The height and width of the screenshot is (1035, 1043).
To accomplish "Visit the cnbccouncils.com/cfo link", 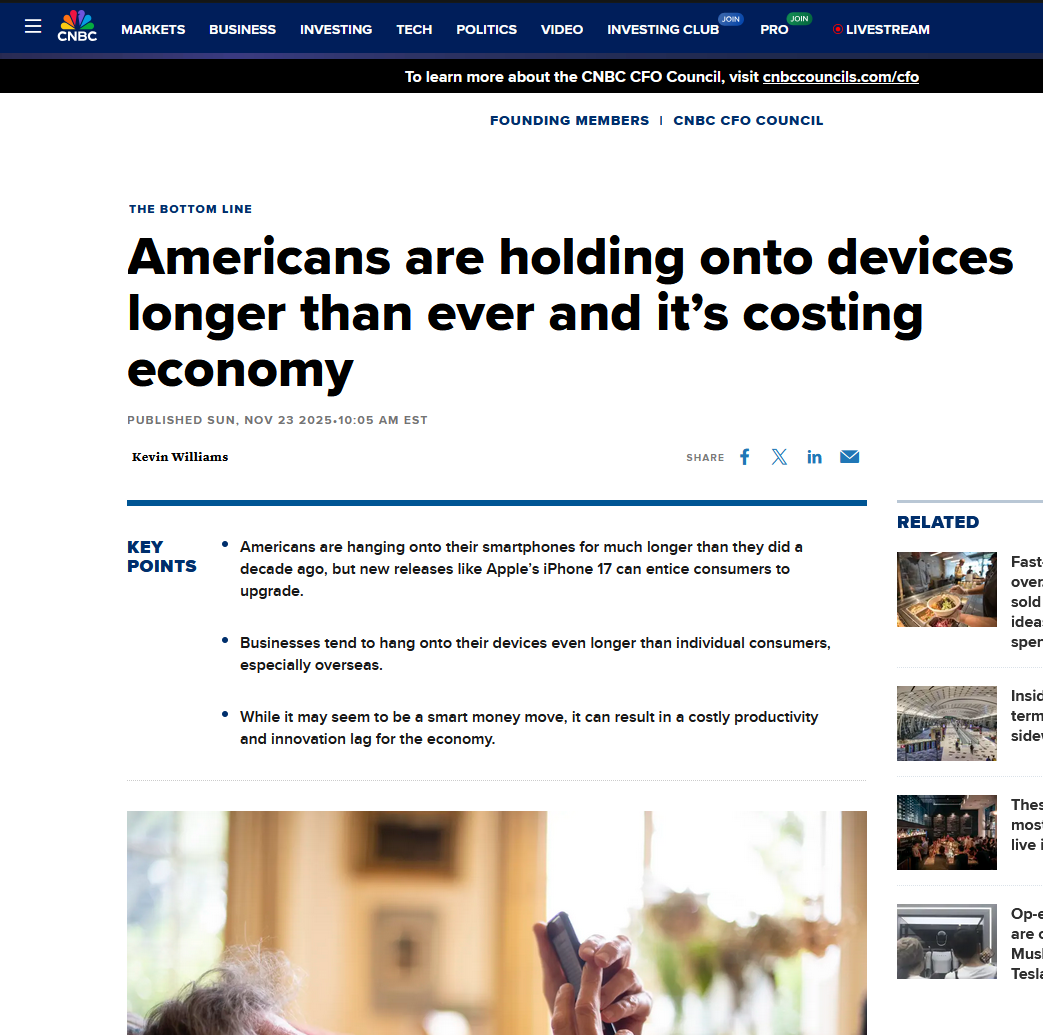I will pyautogui.click(x=840, y=77).
